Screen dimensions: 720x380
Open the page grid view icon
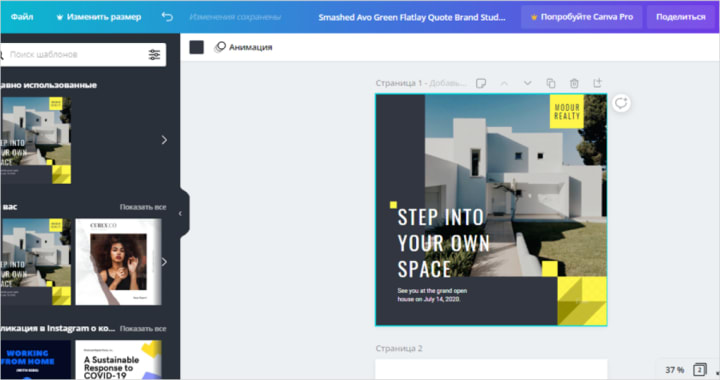[x=699, y=369]
